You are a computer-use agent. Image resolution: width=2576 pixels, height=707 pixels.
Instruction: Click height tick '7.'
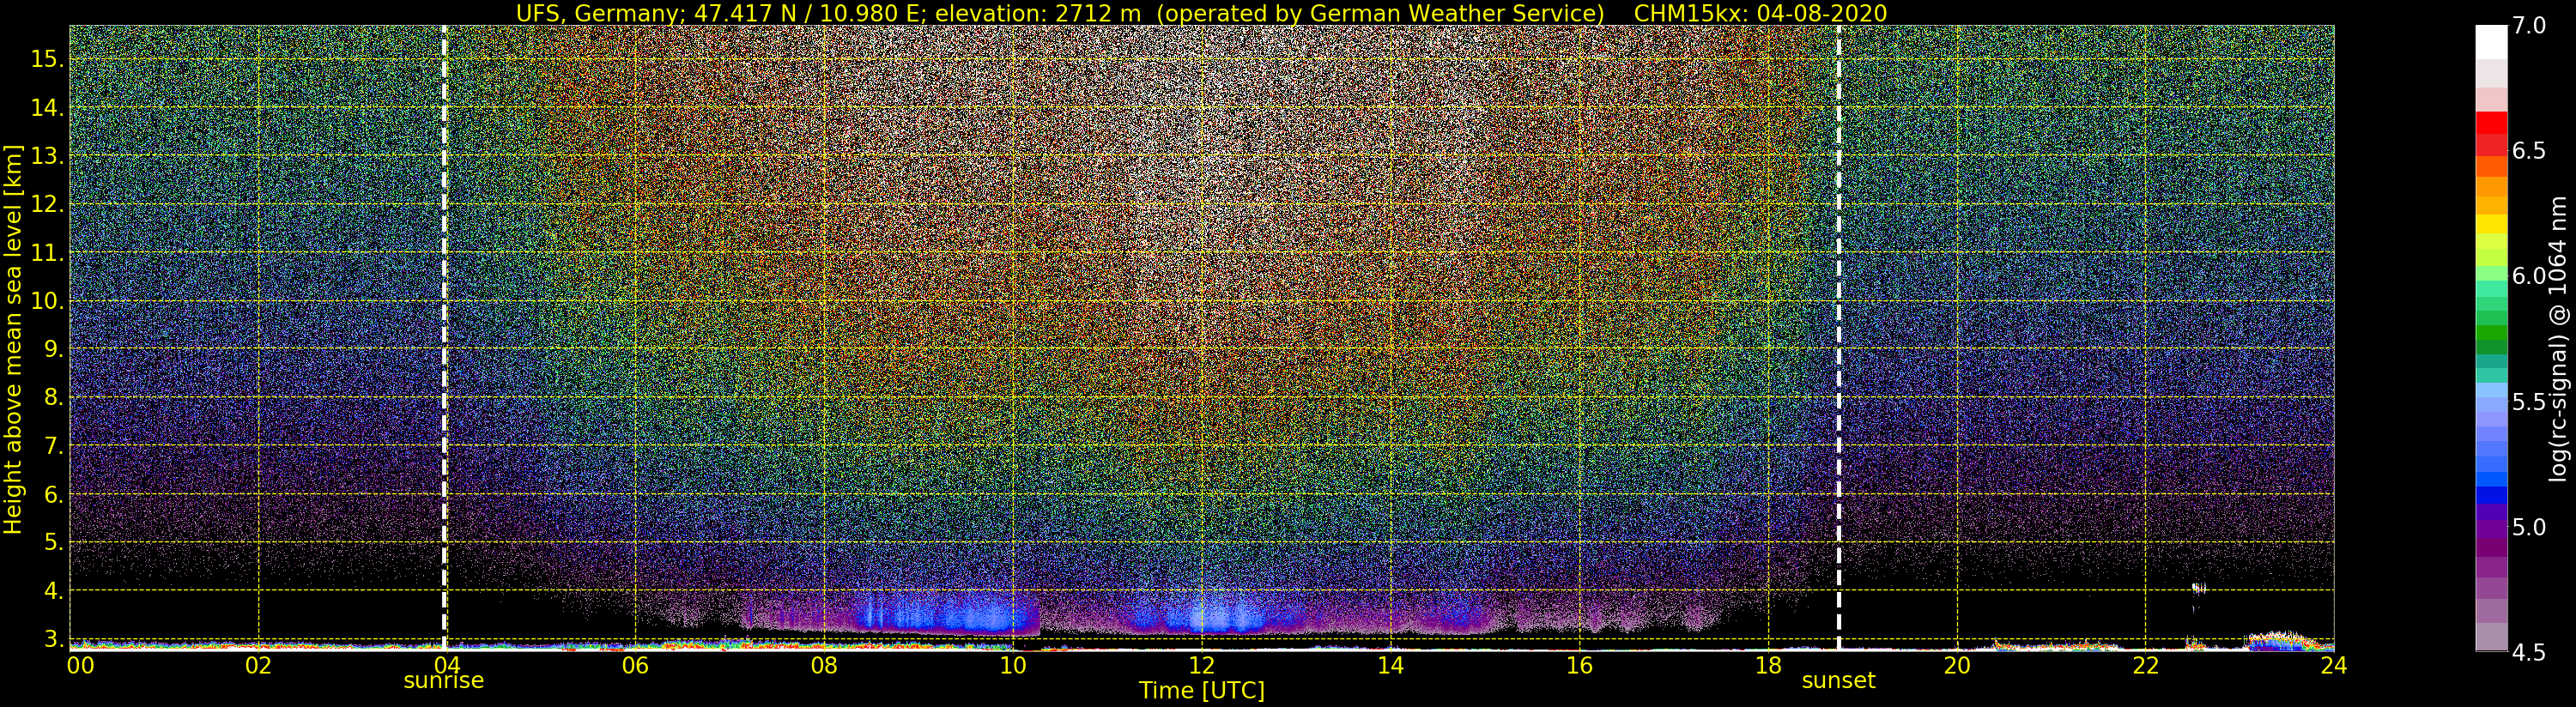point(54,445)
